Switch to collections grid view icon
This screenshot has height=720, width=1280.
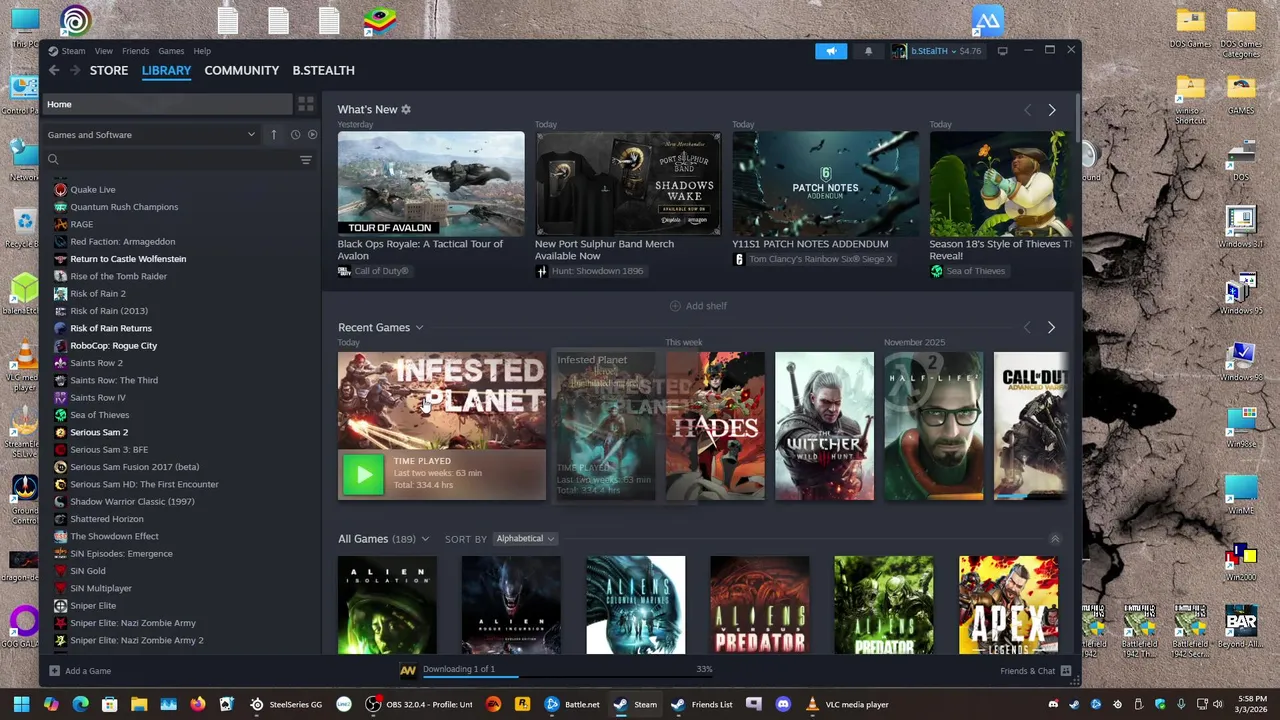pyautogui.click(x=306, y=104)
